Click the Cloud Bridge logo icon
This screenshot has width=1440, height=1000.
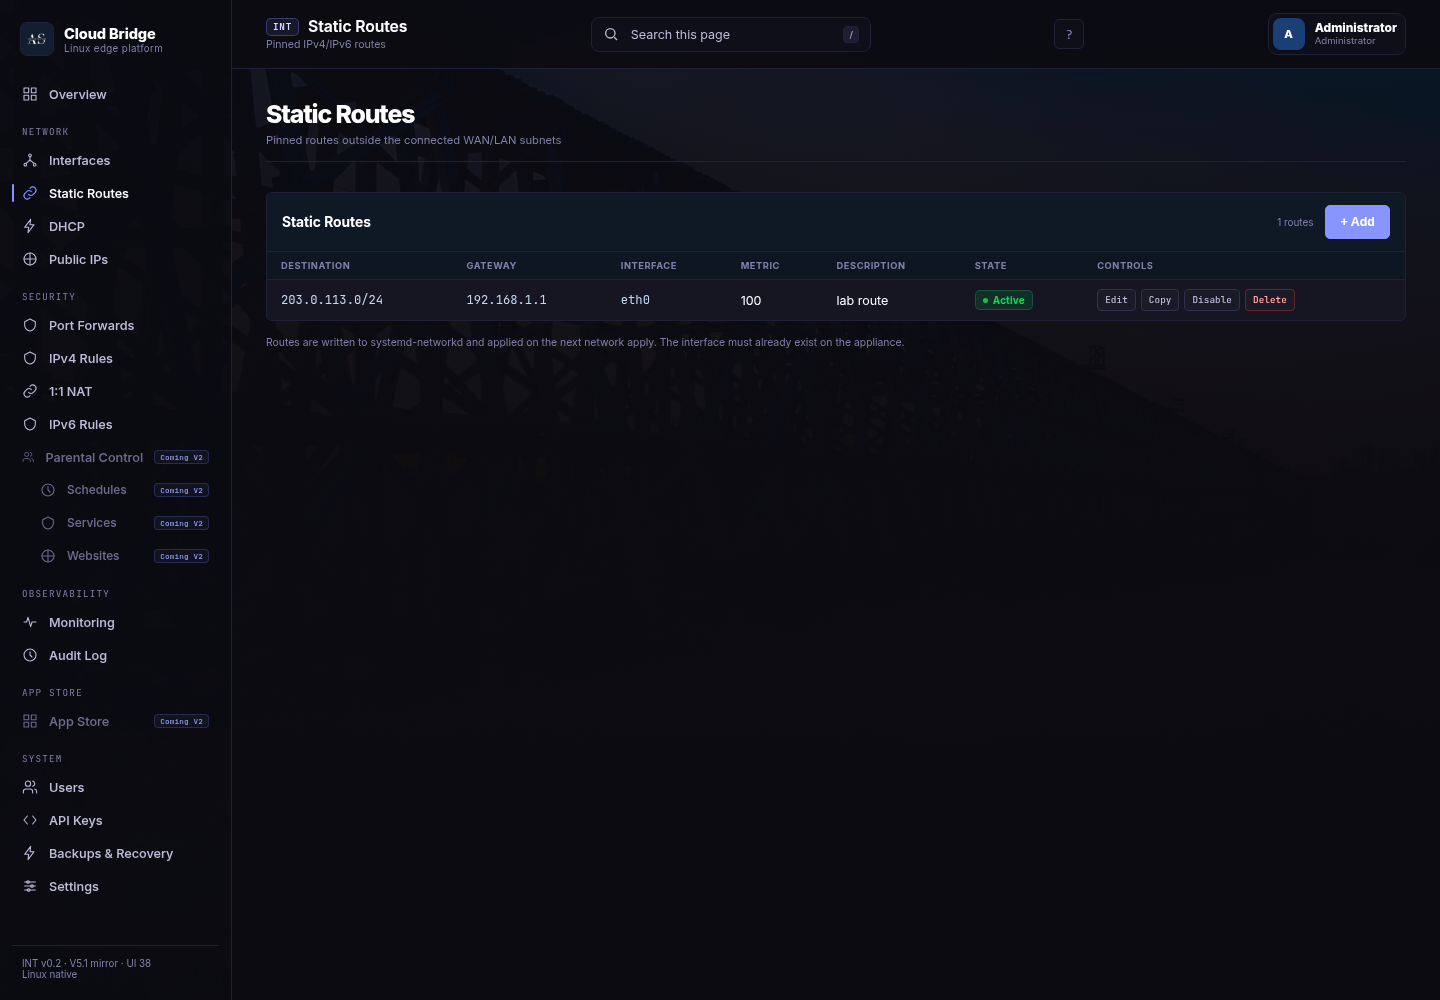[37, 39]
